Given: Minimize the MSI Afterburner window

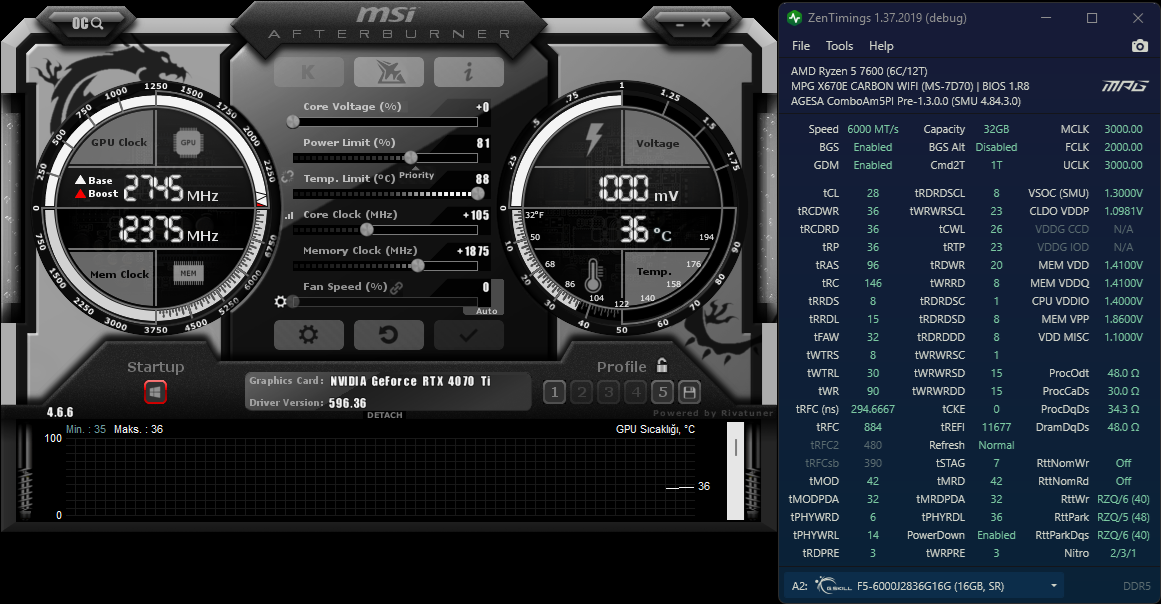Looking at the screenshot, I should pyautogui.click(x=680, y=24).
